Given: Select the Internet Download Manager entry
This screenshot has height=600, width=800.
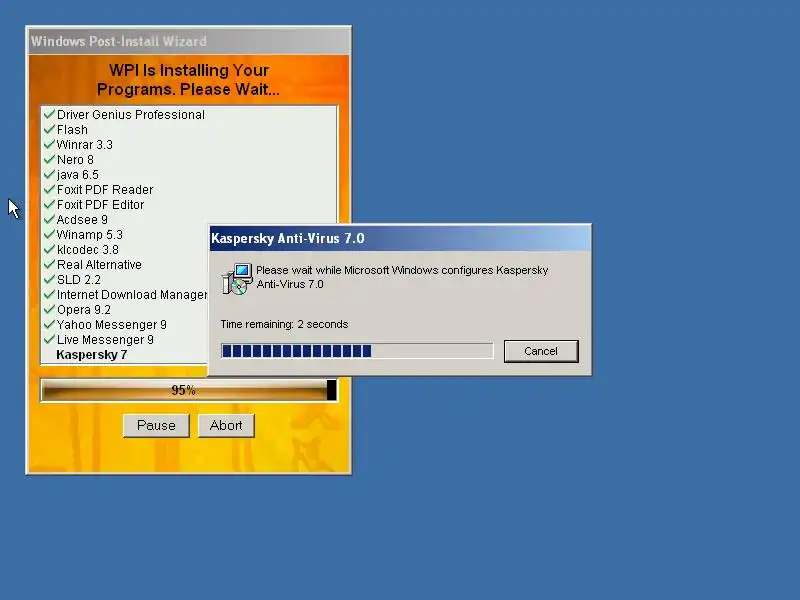Looking at the screenshot, I should [x=132, y=295].
